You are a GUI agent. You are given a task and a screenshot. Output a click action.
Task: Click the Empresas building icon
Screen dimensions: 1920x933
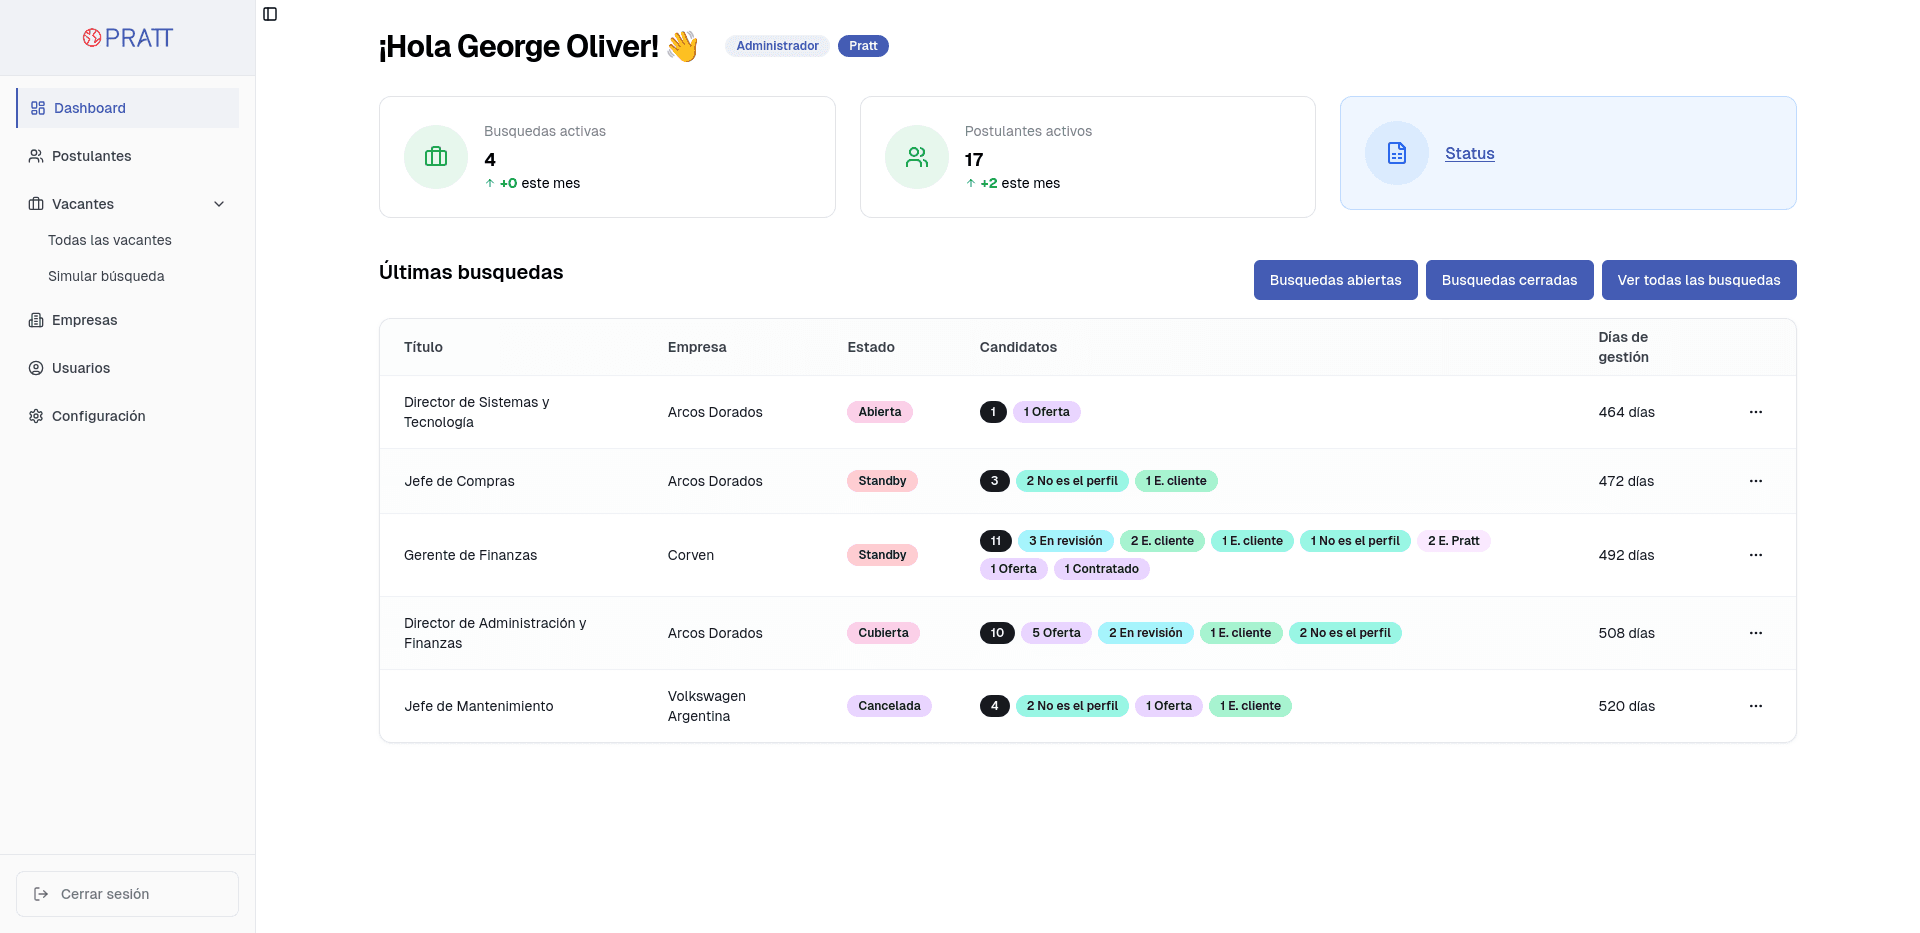[35, 320]
